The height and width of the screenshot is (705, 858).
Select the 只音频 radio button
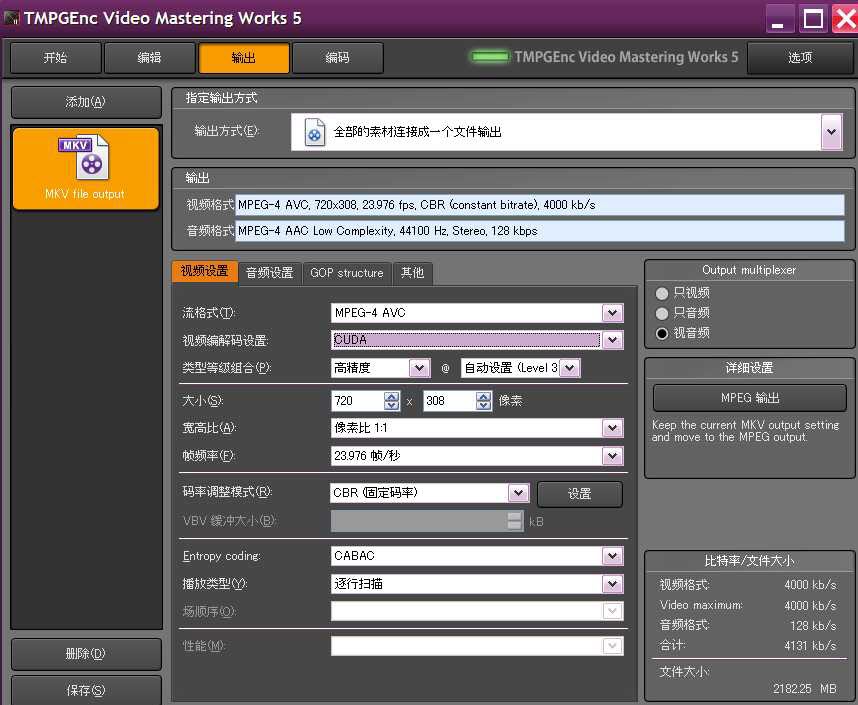point(661,313)
